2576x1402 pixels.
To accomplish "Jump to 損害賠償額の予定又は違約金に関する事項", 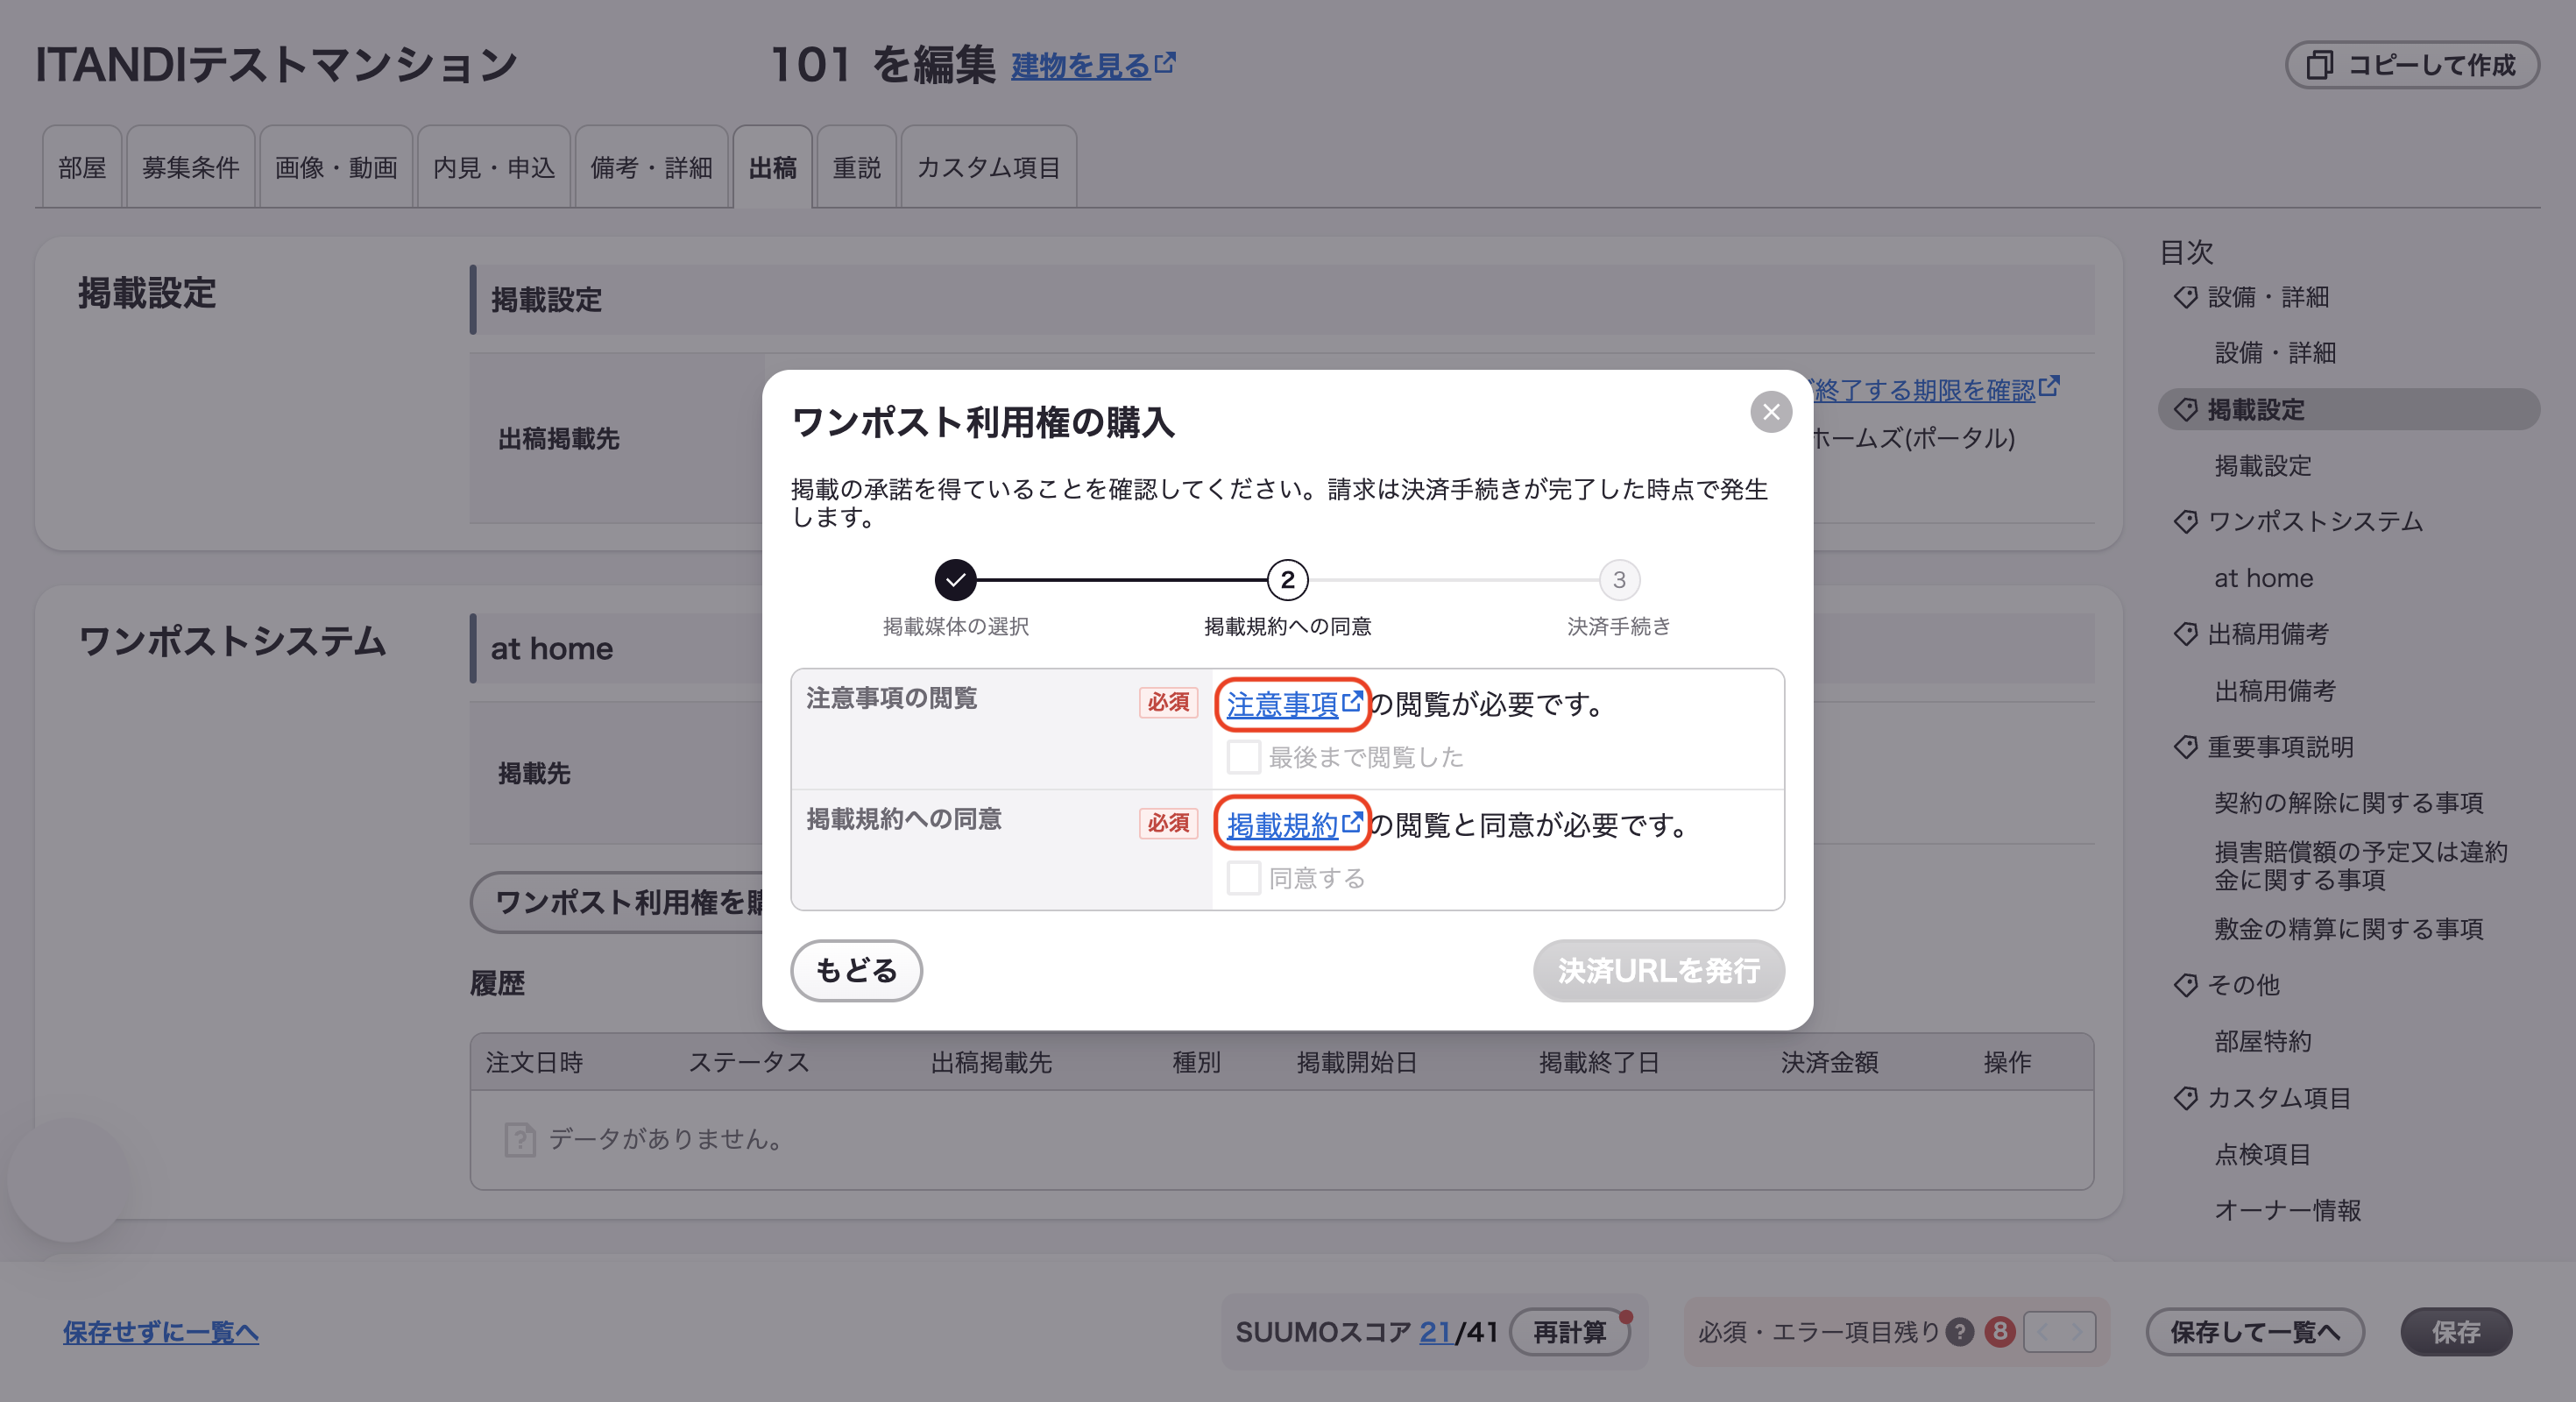I will click(x=2360, y=865).
